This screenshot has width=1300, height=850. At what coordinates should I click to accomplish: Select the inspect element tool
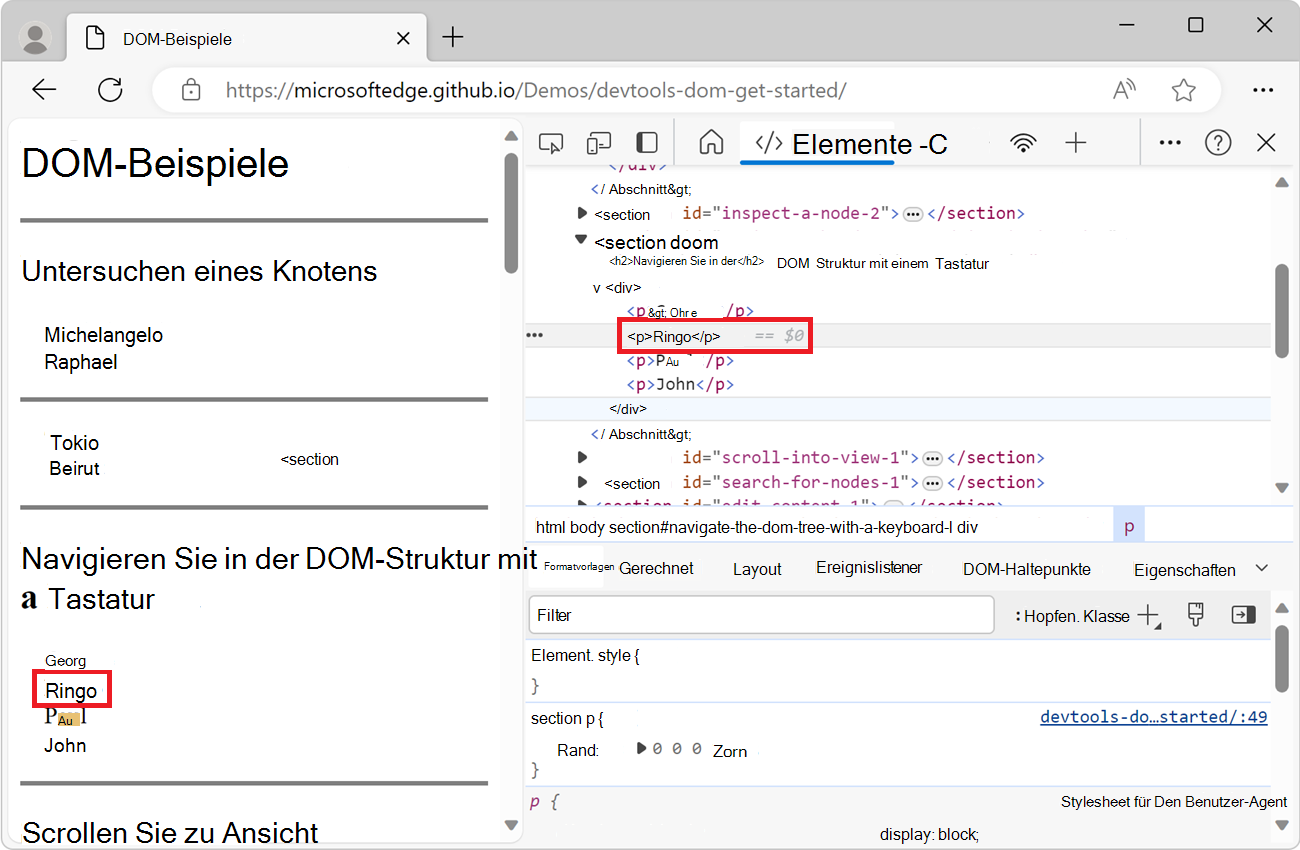point(551,142)
